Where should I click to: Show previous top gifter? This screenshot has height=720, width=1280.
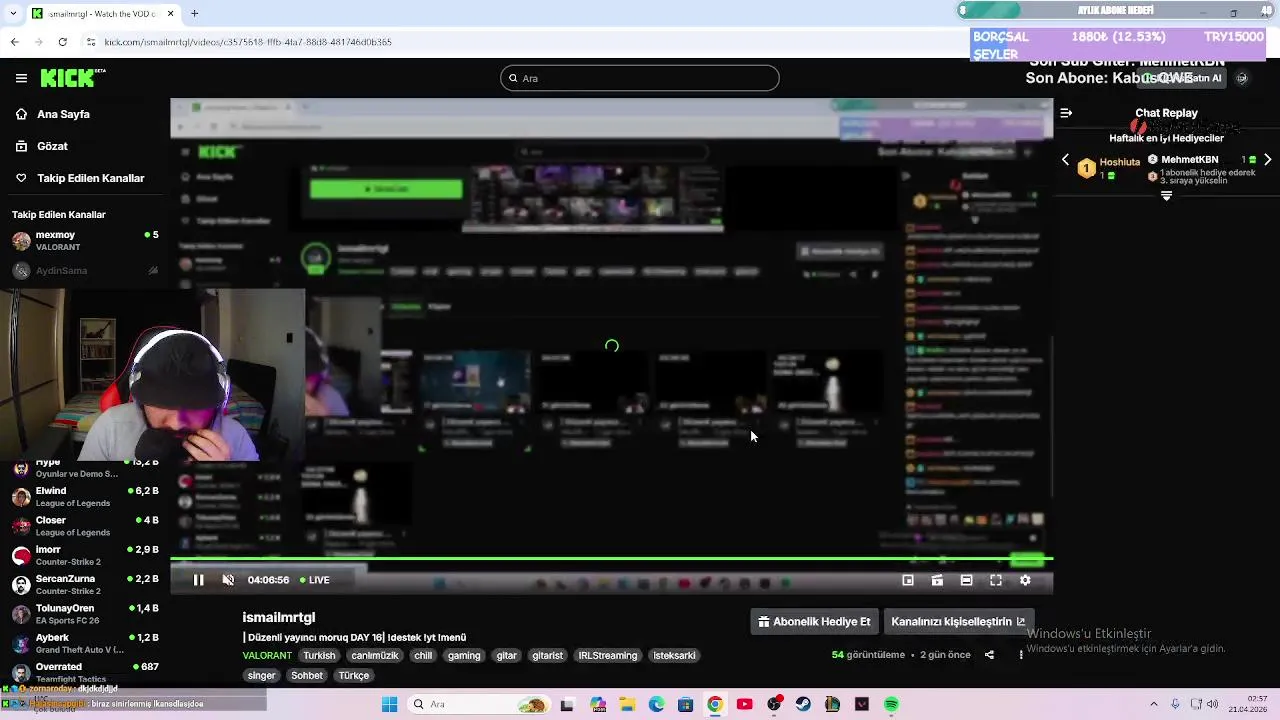[x=1065, y=160]
